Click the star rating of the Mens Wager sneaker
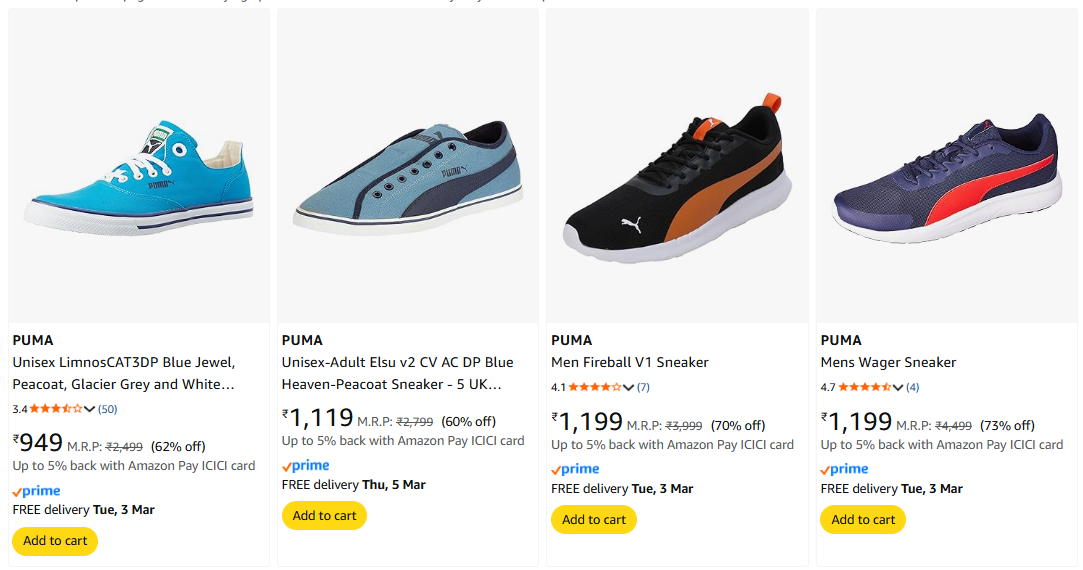The height and width of the screenshot is (570, 1083). tap(864, 387)
